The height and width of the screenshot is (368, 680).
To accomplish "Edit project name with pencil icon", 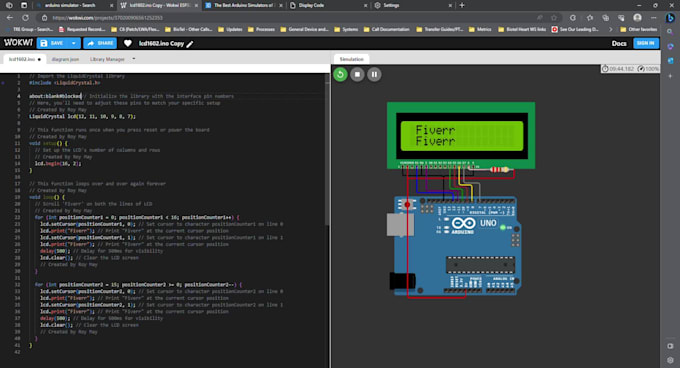I will tap(190, 44).
